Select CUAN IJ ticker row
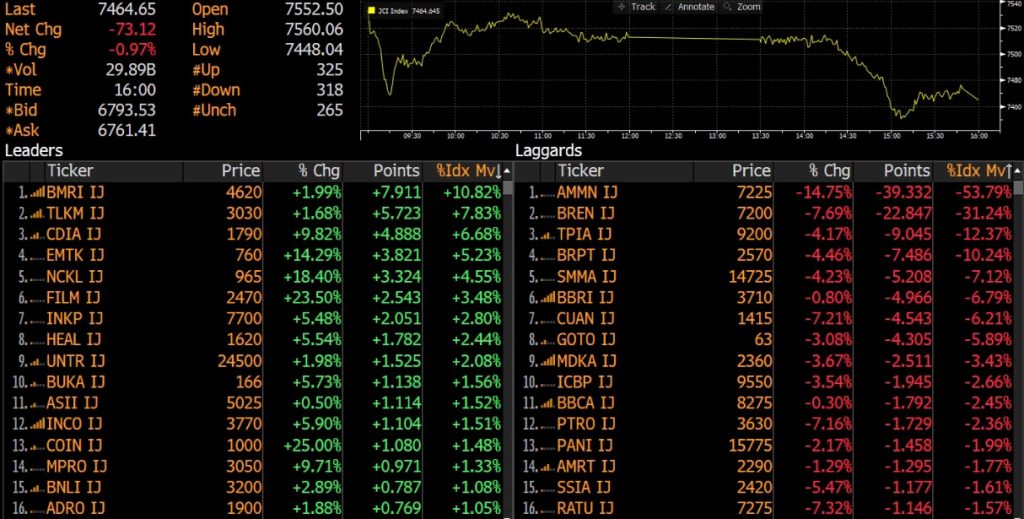The image size is (1024, 519). (x=586, y=319)
